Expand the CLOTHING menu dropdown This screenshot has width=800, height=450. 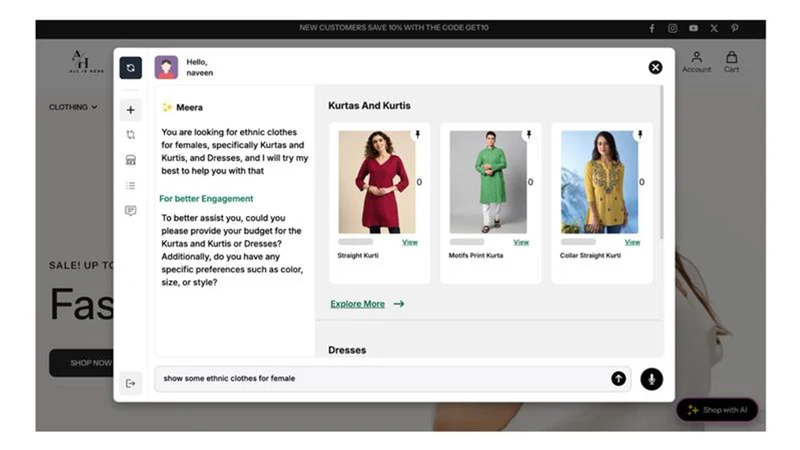(x=73, y=107)
